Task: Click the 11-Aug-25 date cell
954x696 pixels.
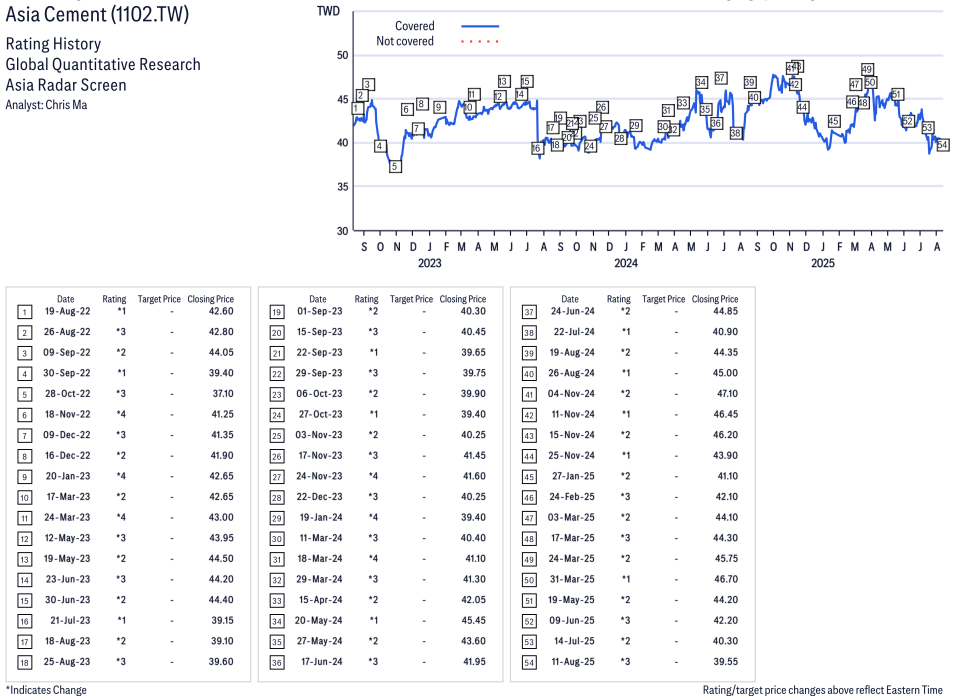Action: [573, 661]
